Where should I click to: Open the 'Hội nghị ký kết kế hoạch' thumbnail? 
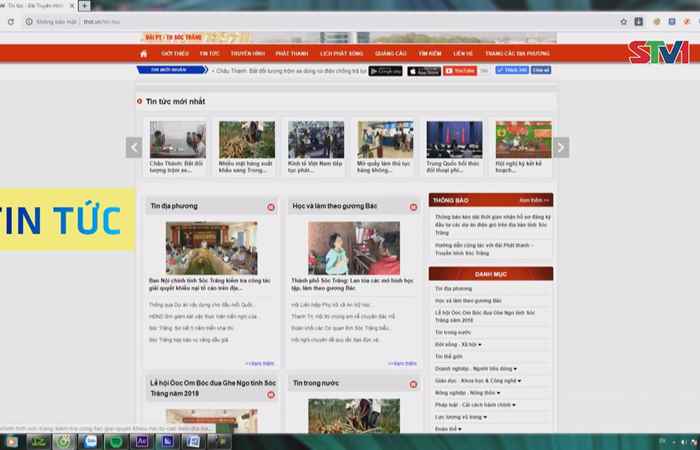tap(524, 140)
